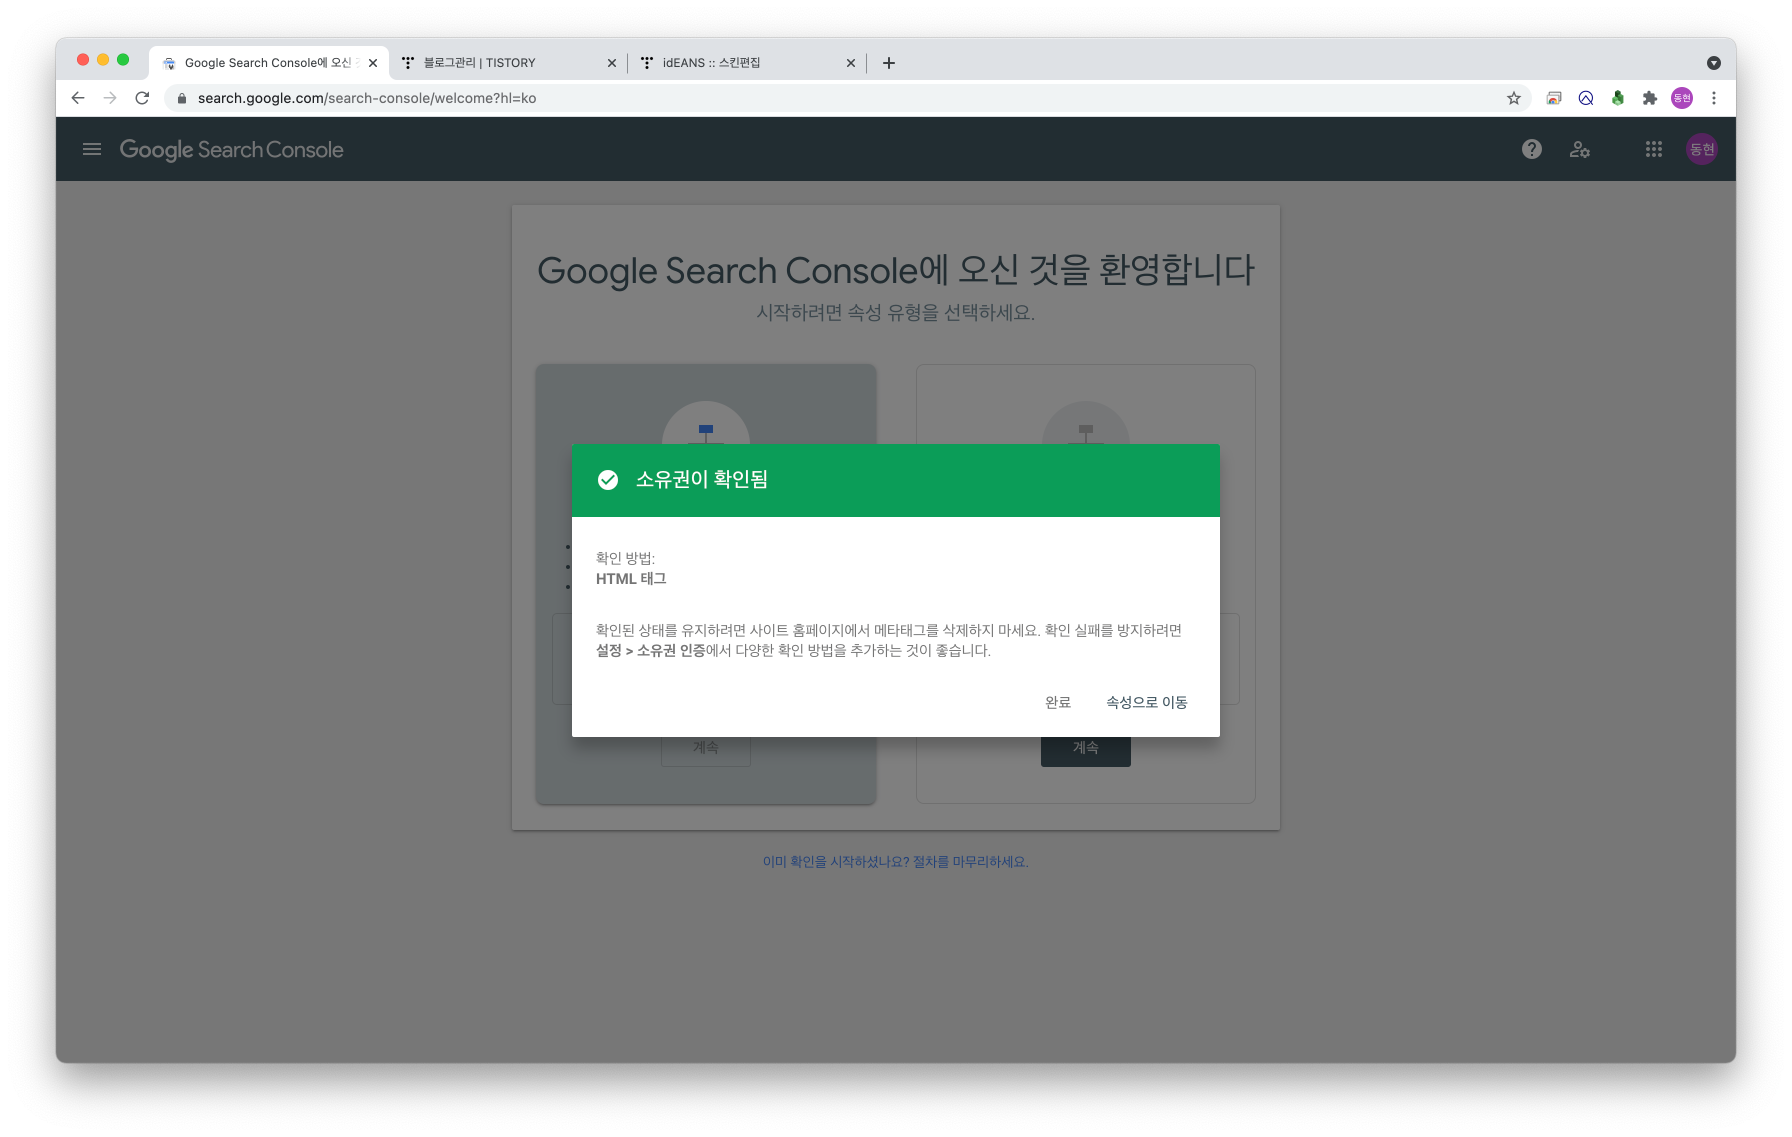Bookmark this page with the star icon
The height and width of the screenshot is (1137, 1792).
pos(1513,98)
